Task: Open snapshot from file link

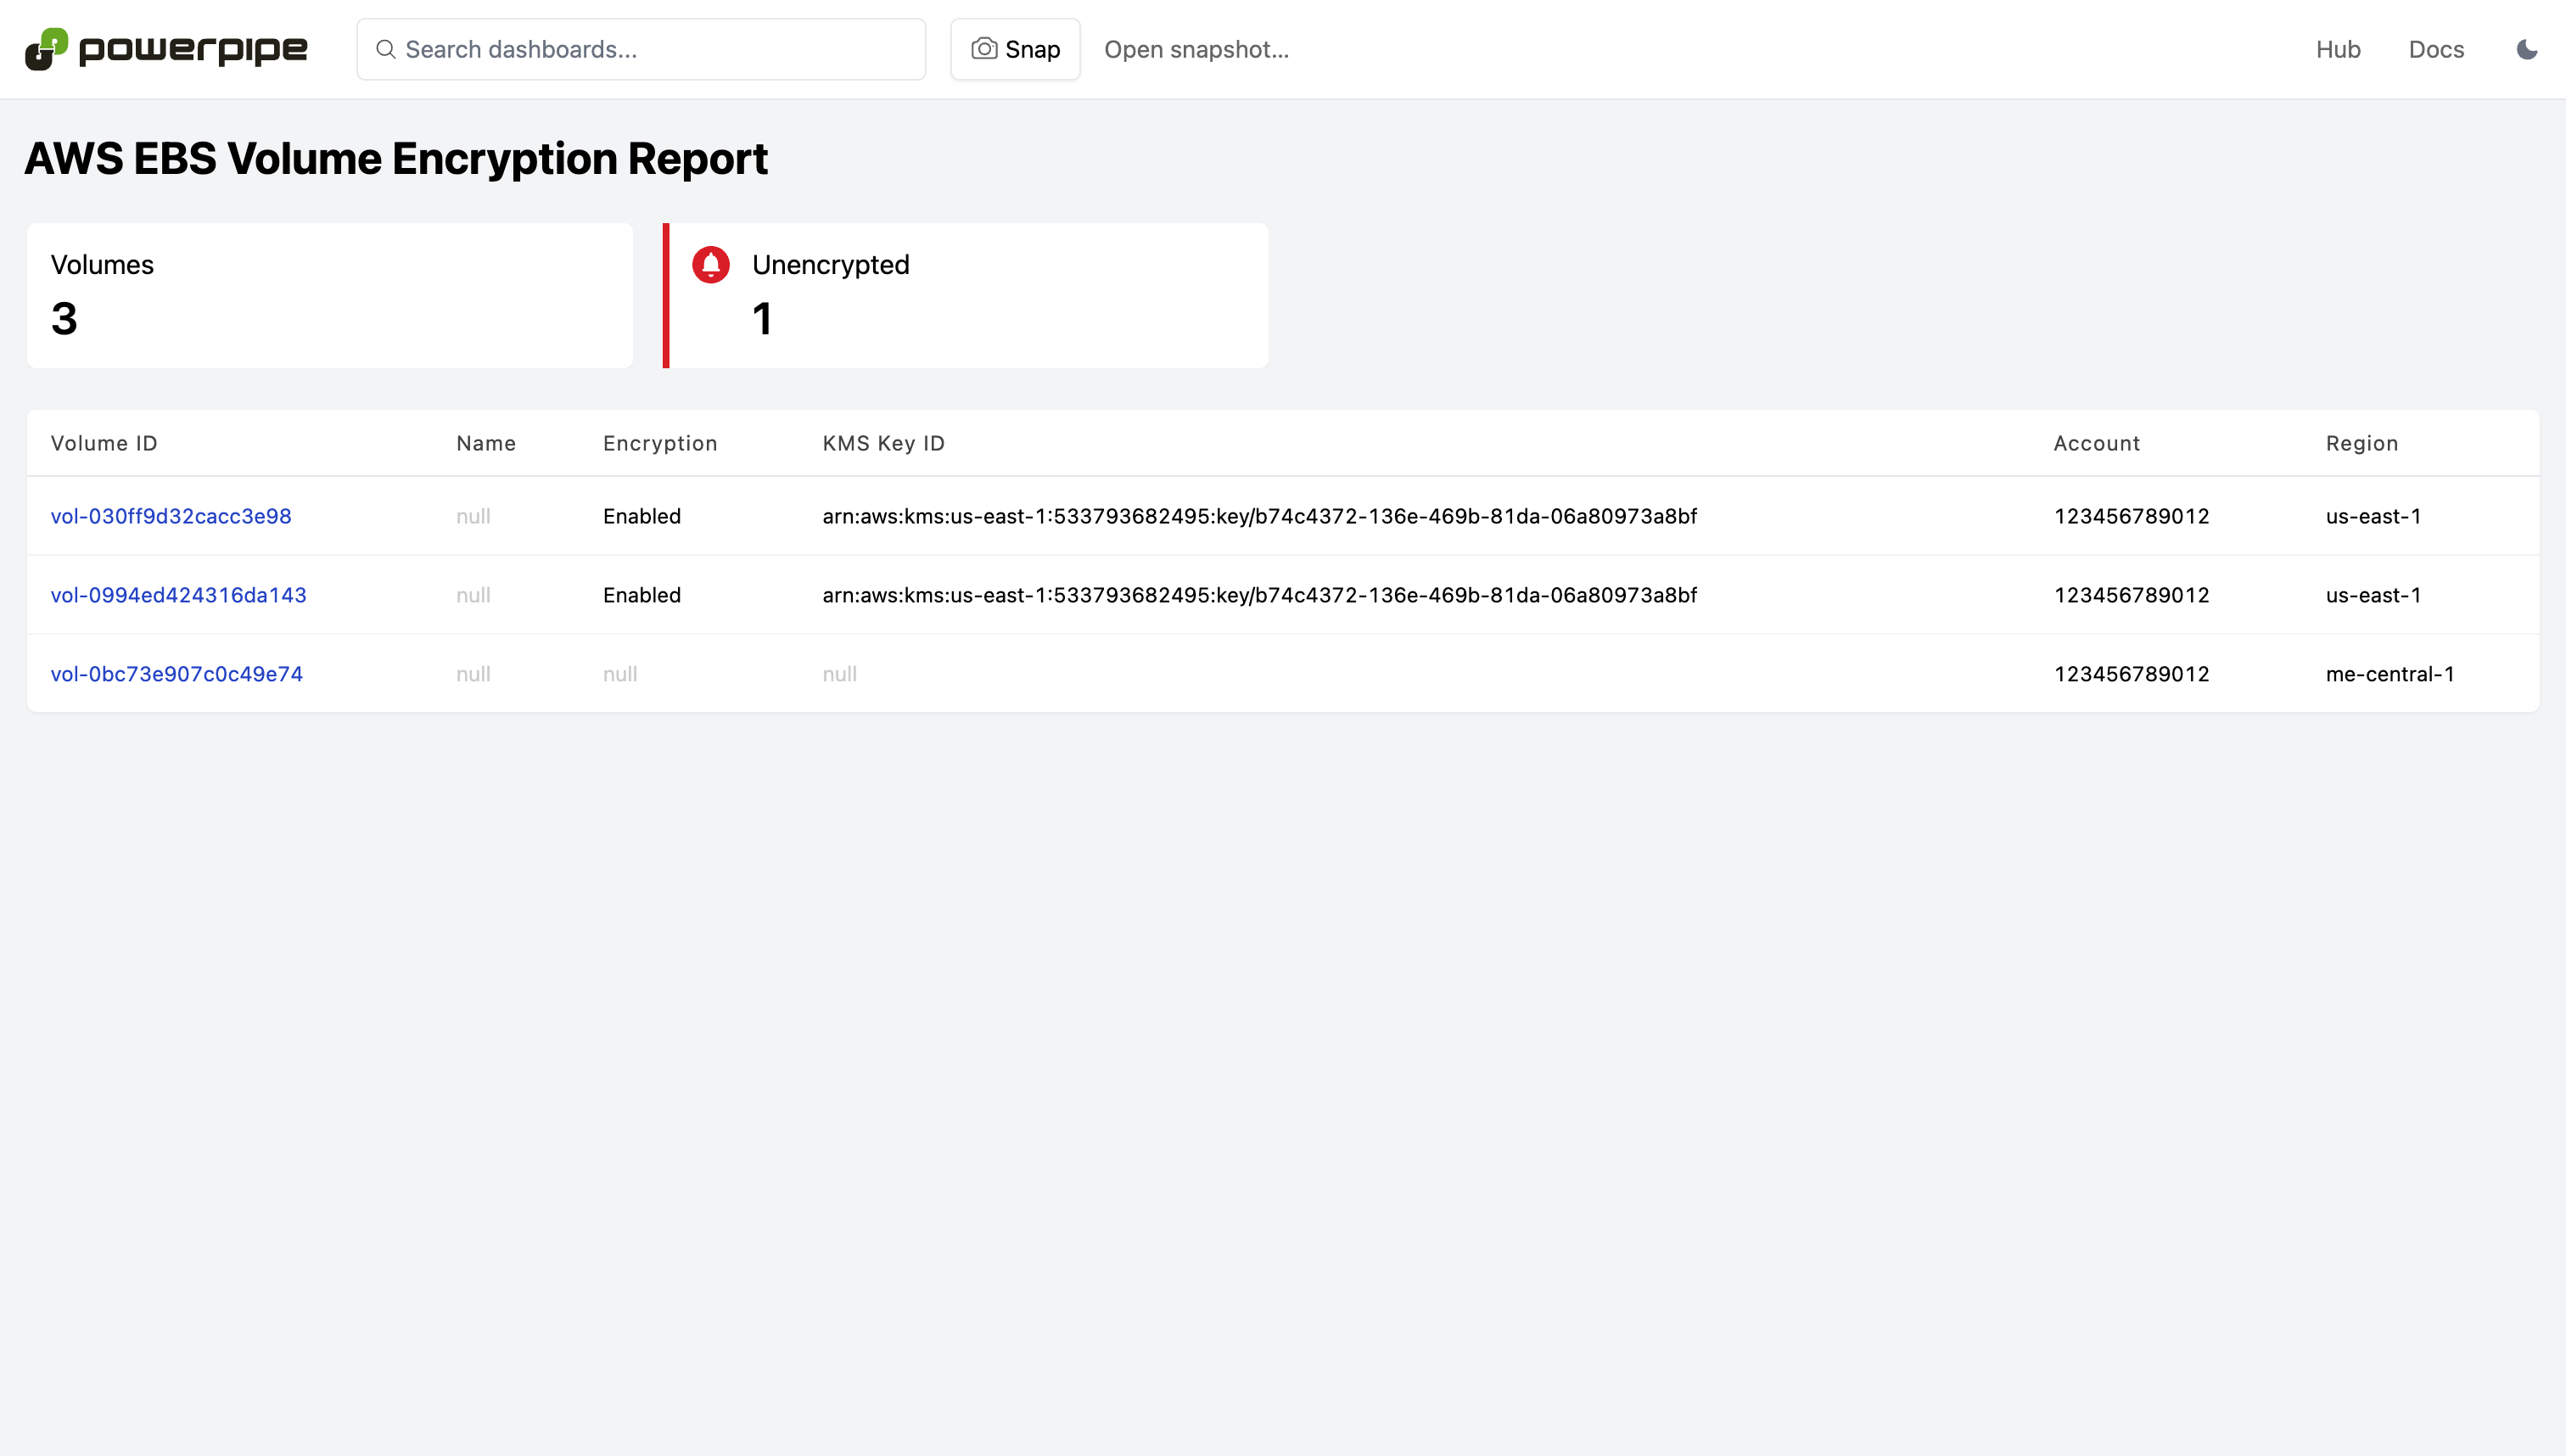Action: 1196,49
